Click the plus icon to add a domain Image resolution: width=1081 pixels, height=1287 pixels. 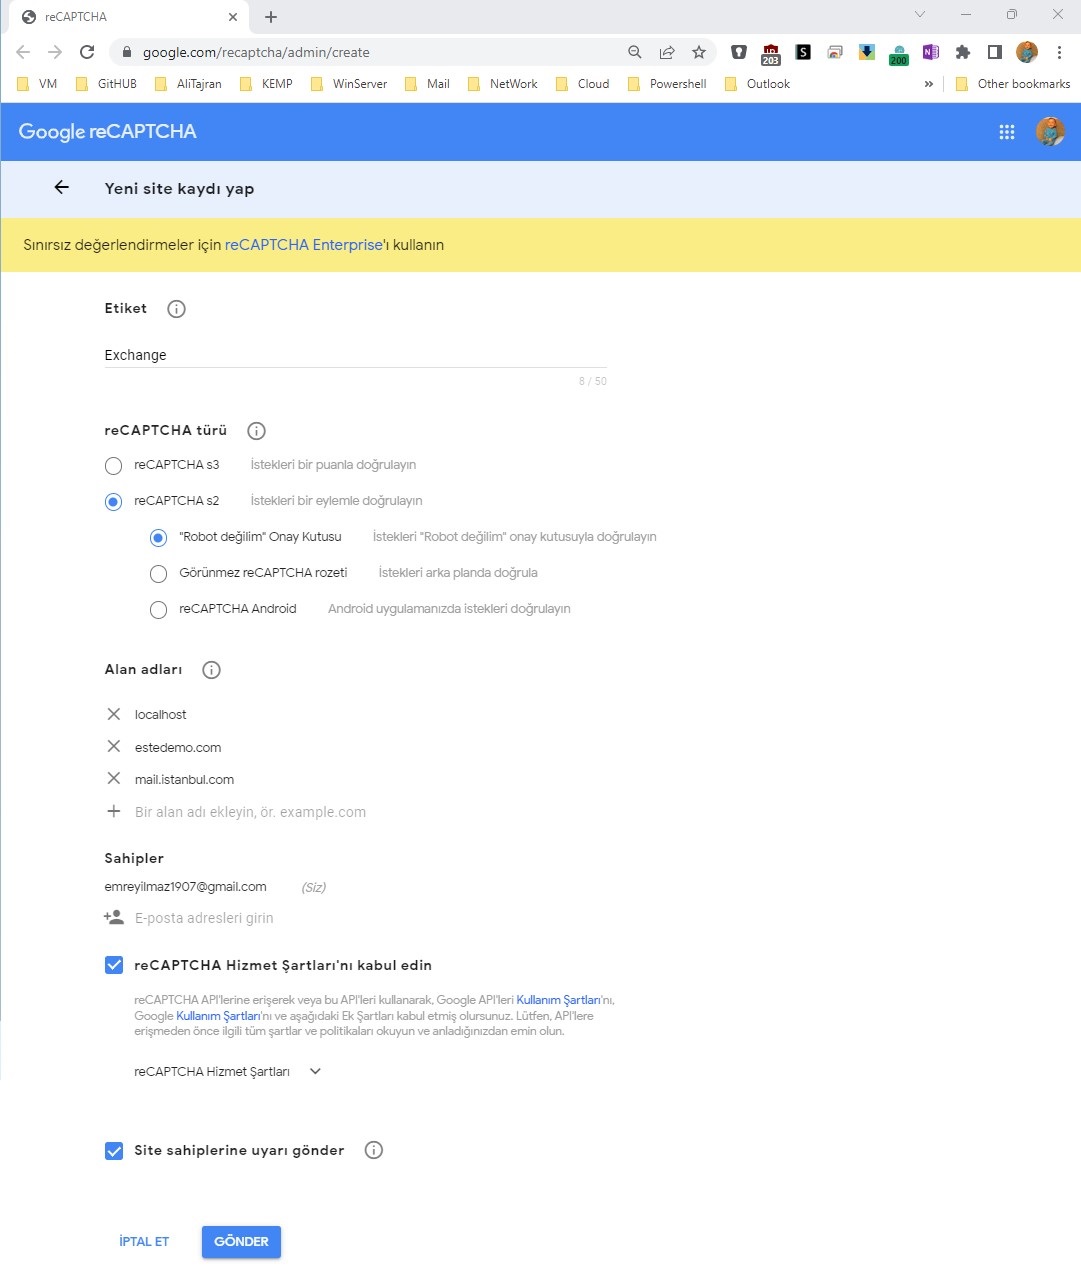[x=114, y=811]
